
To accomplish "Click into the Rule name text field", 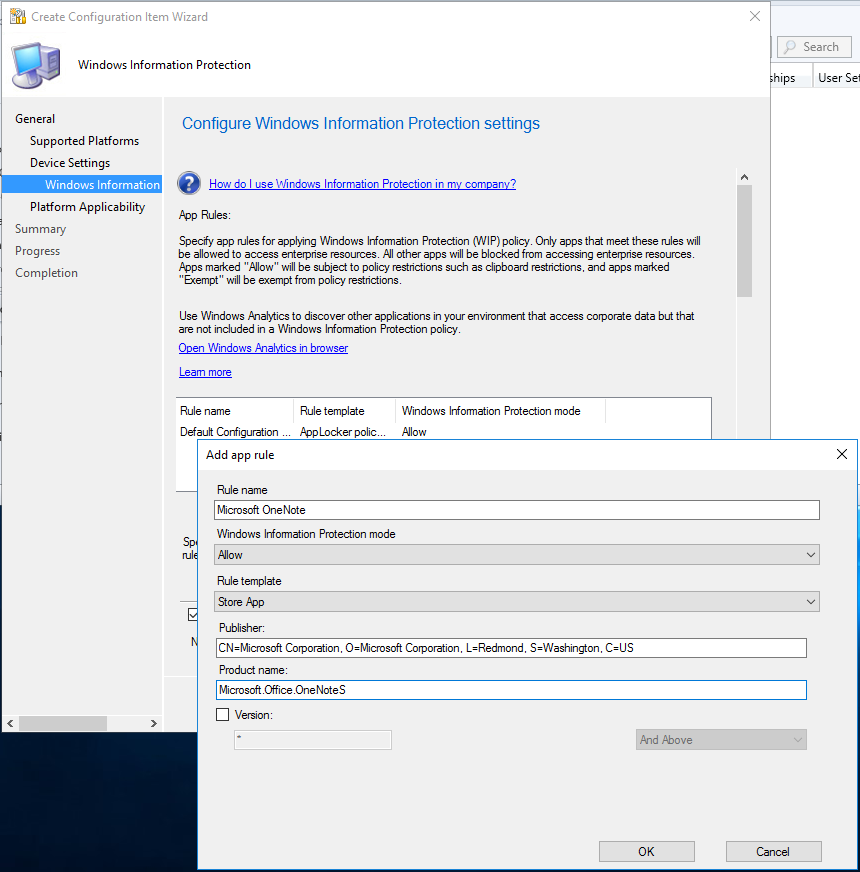I will [x=517, y=510].
